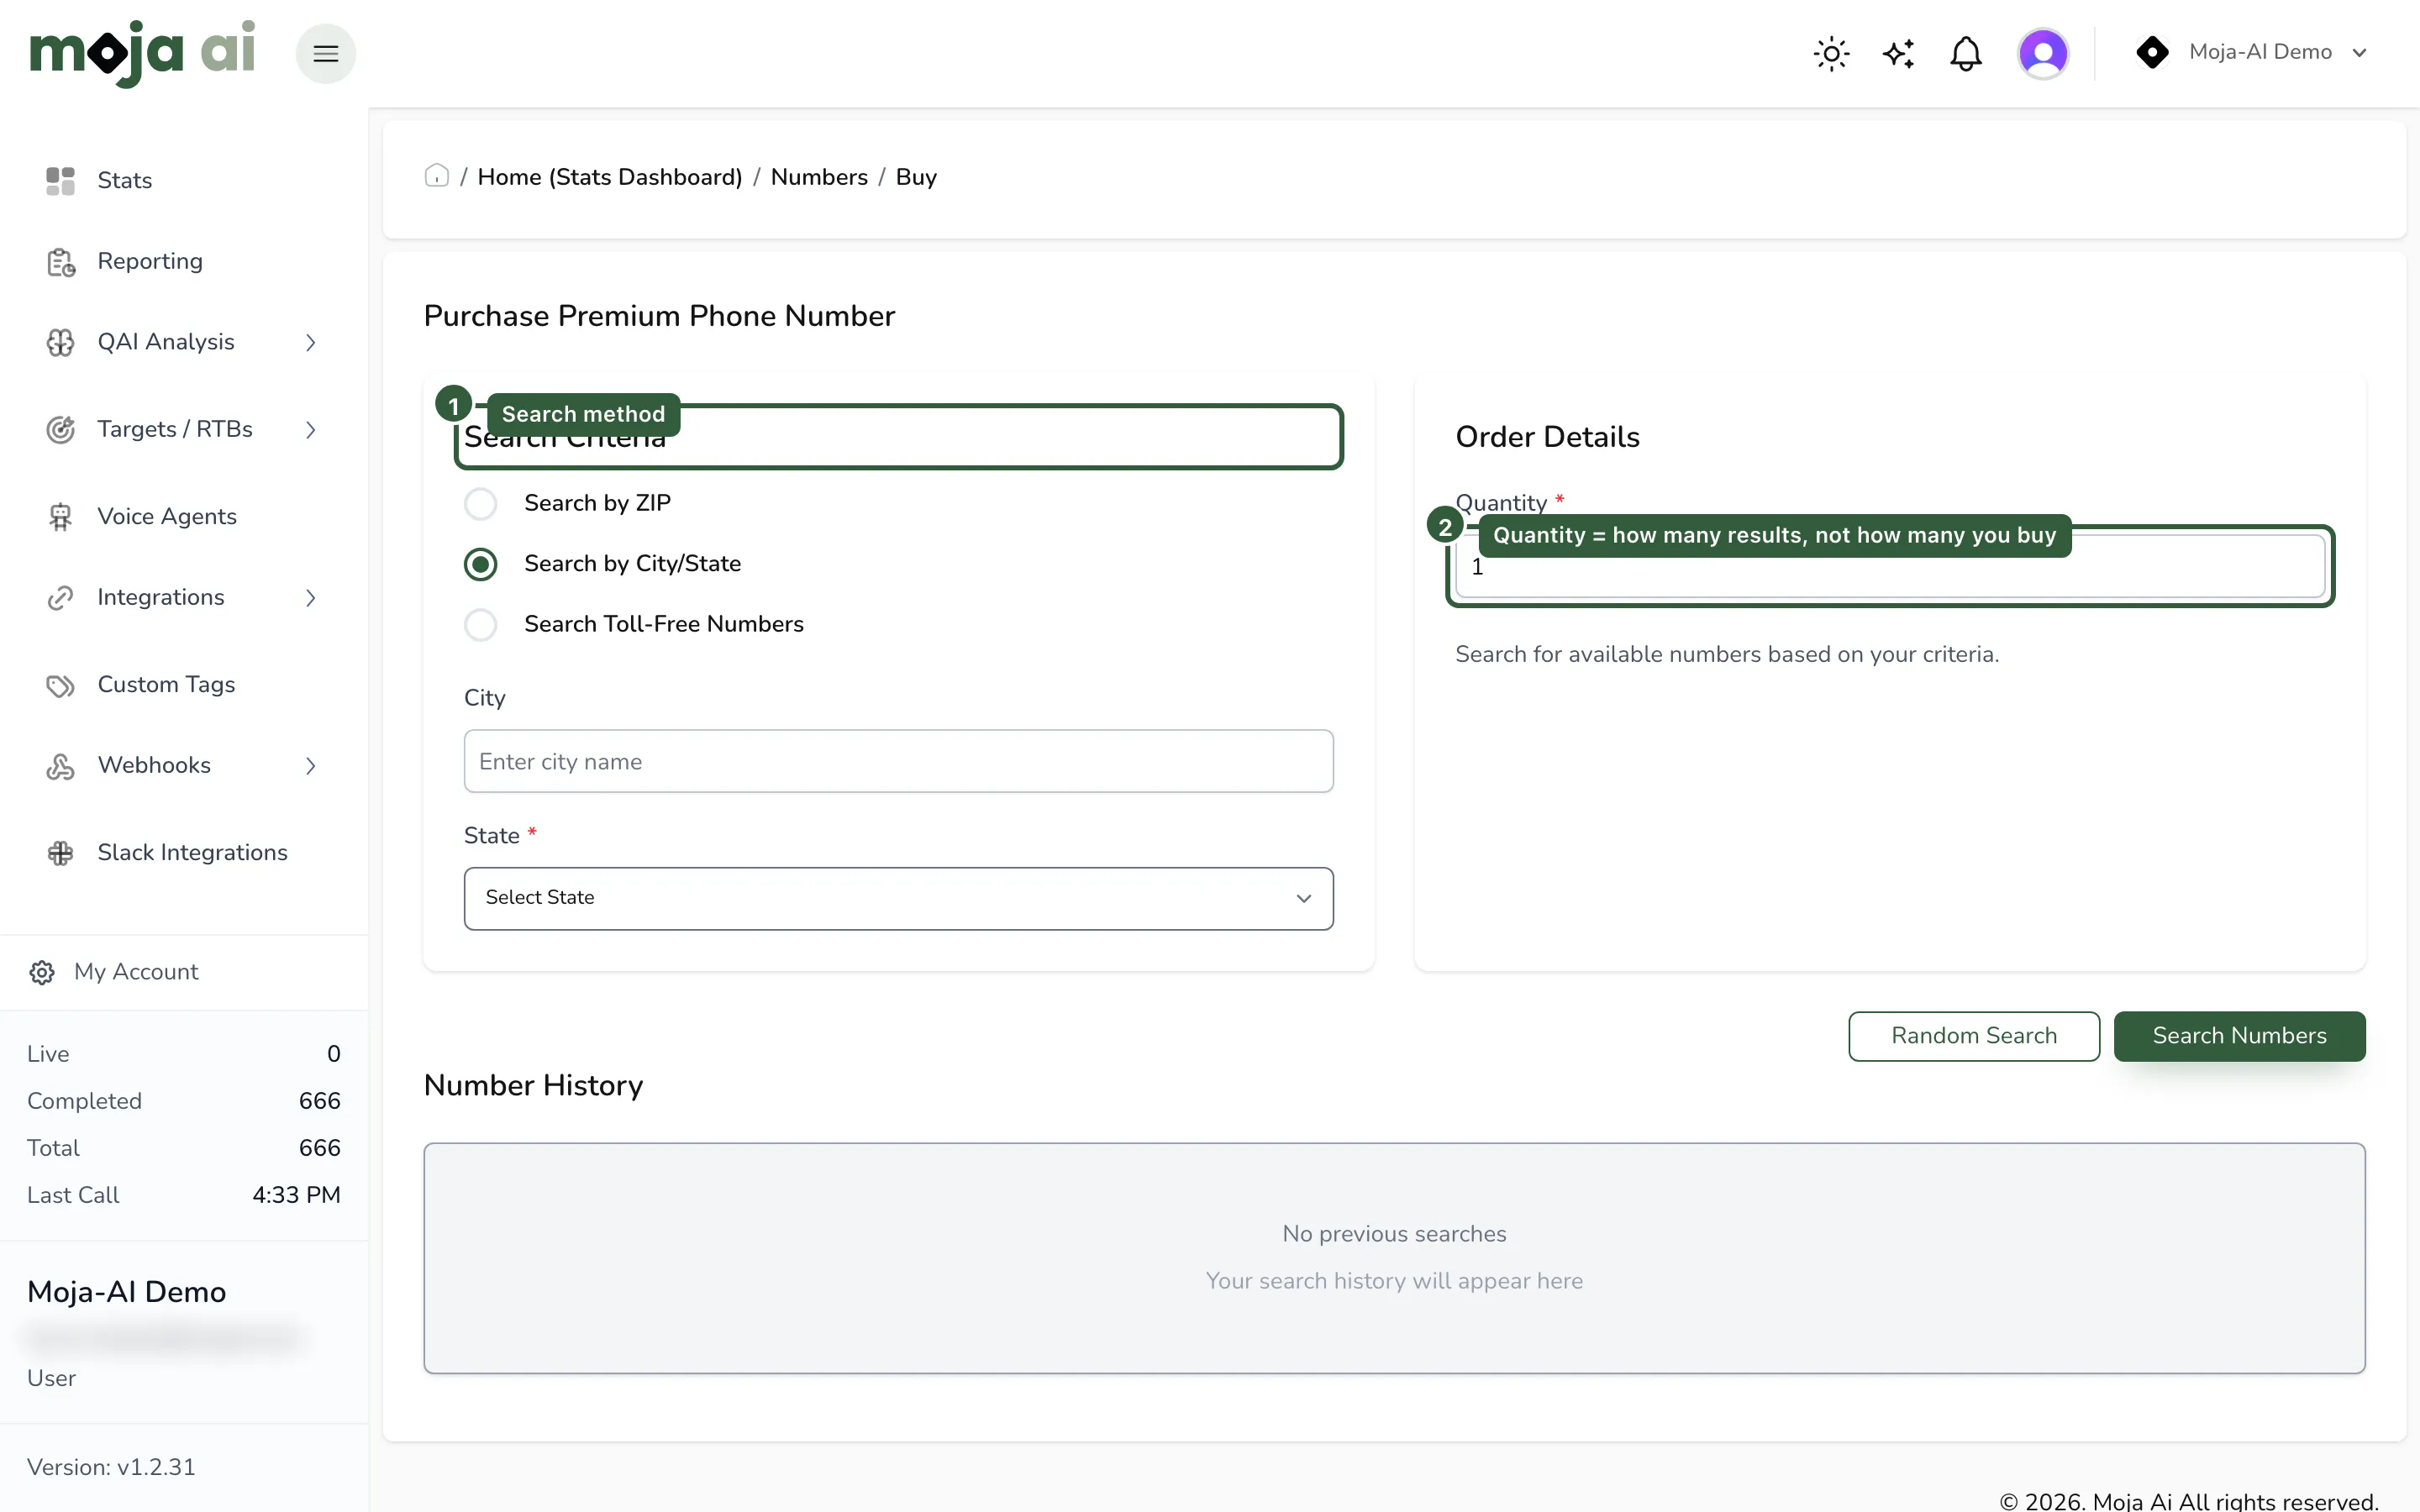Select Search by City/State radio button
The width and height of the screenshot is (2420, 1512).
[481, 564]
